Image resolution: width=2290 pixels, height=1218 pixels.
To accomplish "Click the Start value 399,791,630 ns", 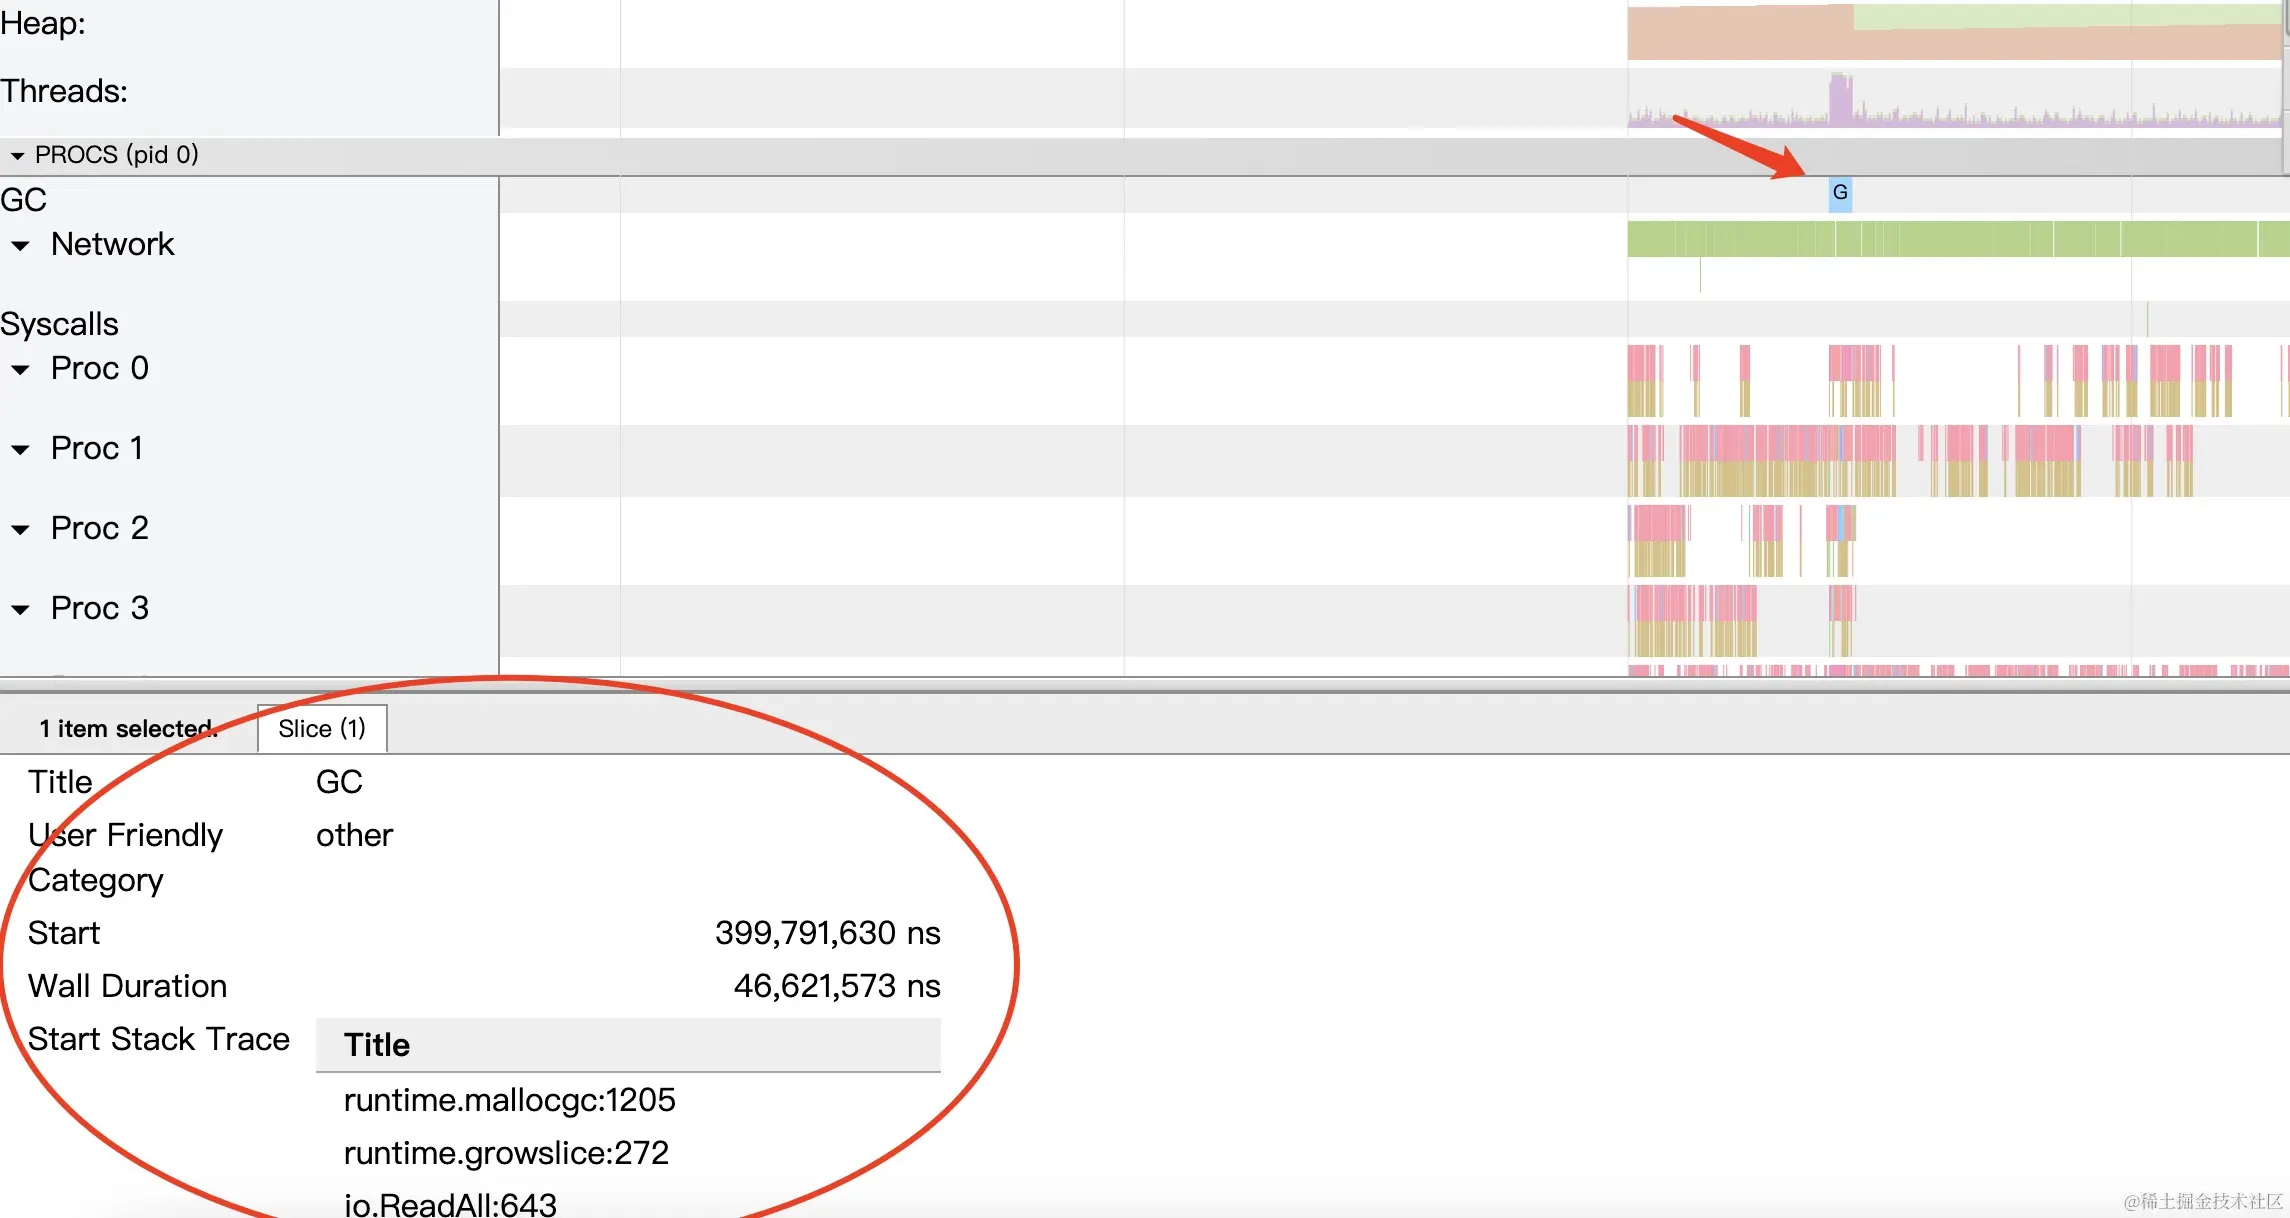I will click(x=827, y=933).
